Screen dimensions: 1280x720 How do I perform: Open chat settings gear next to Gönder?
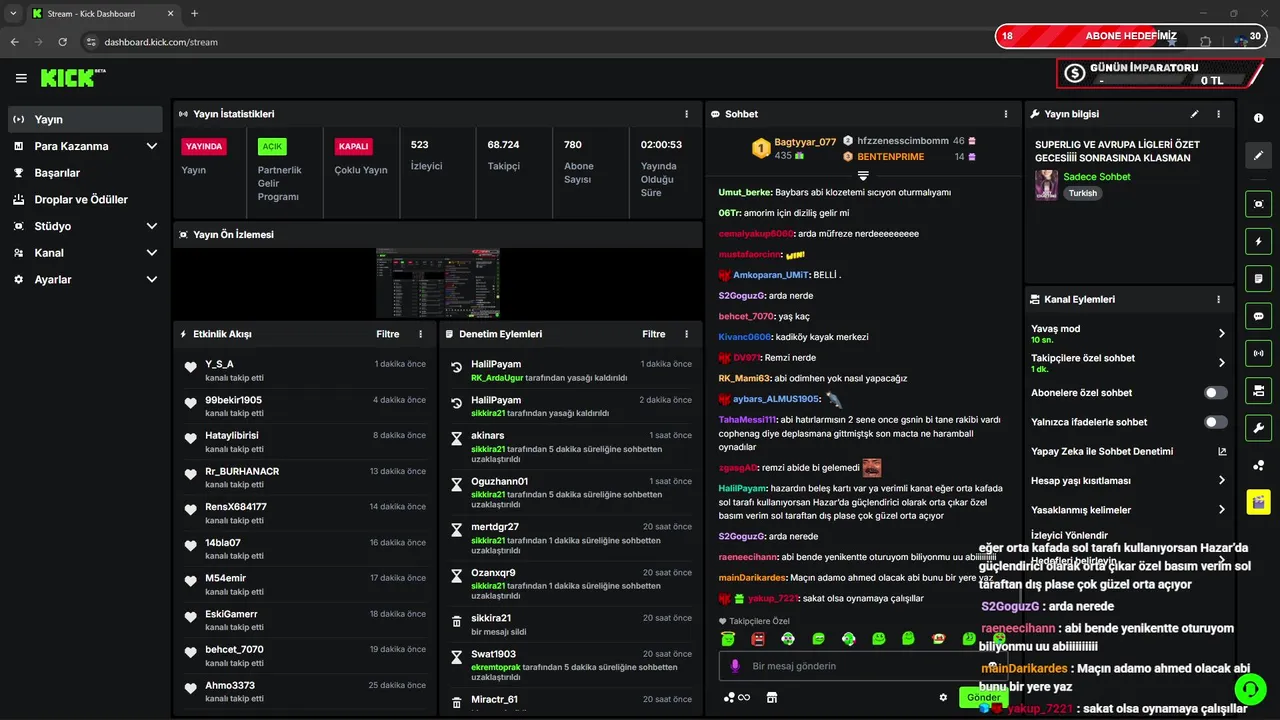(942, 697)
